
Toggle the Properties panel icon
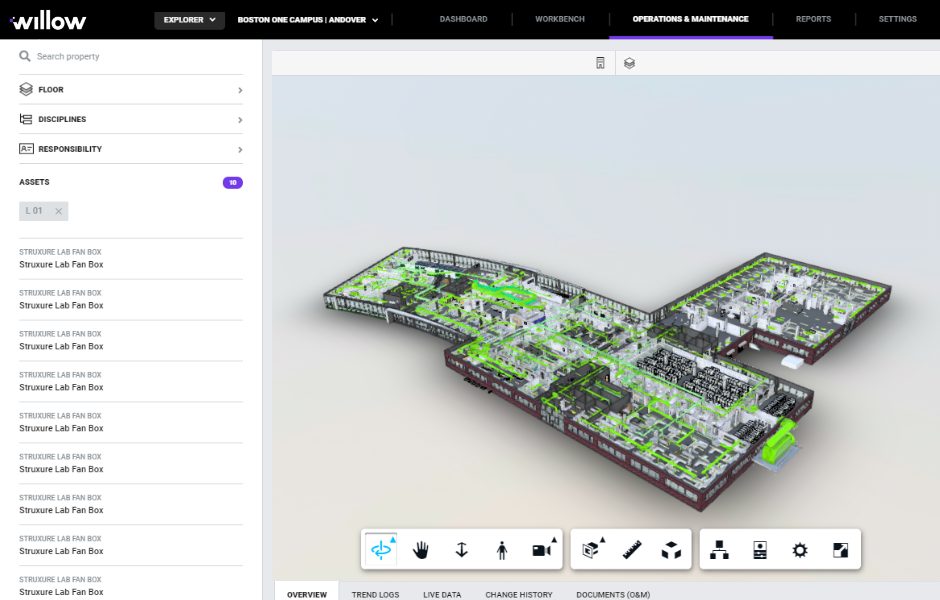[759, 549]
